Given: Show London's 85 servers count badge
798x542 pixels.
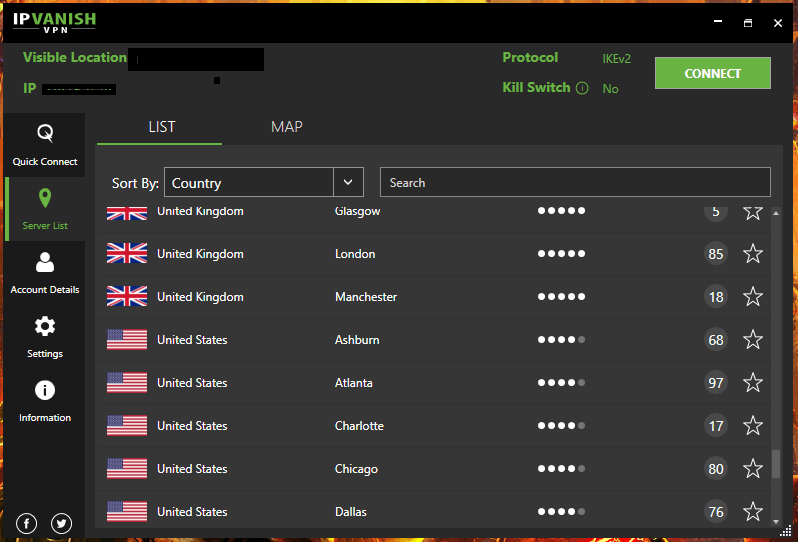Looking at the screenshot, I should click(716, 253).
